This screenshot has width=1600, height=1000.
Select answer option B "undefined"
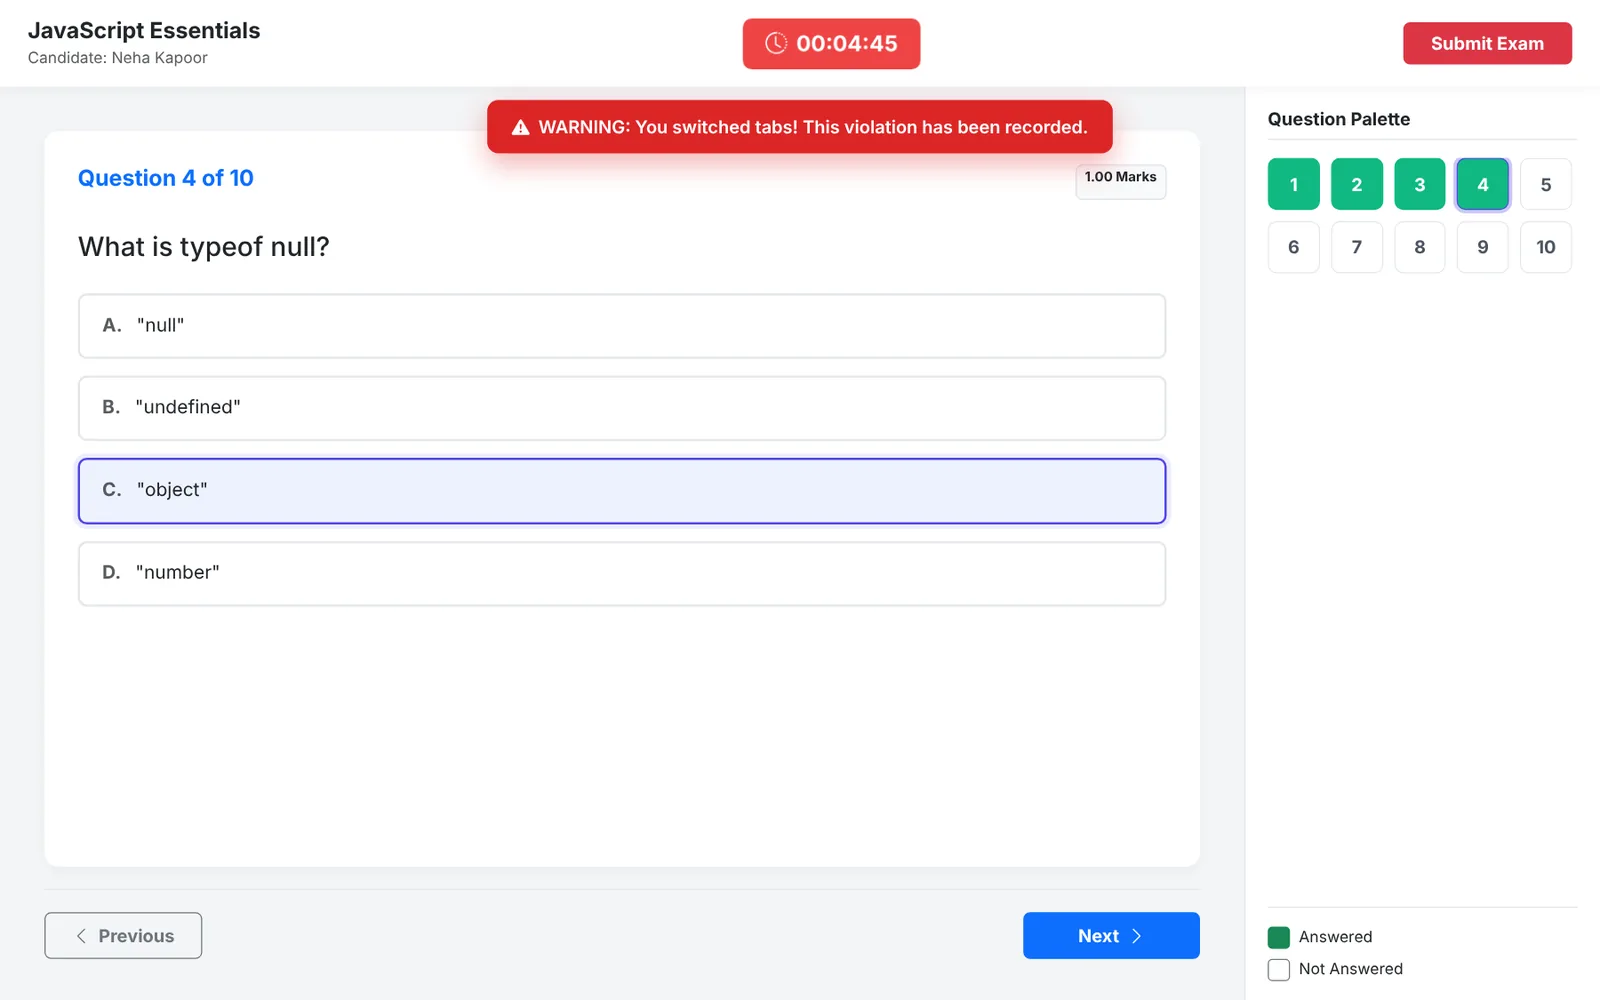622,408
